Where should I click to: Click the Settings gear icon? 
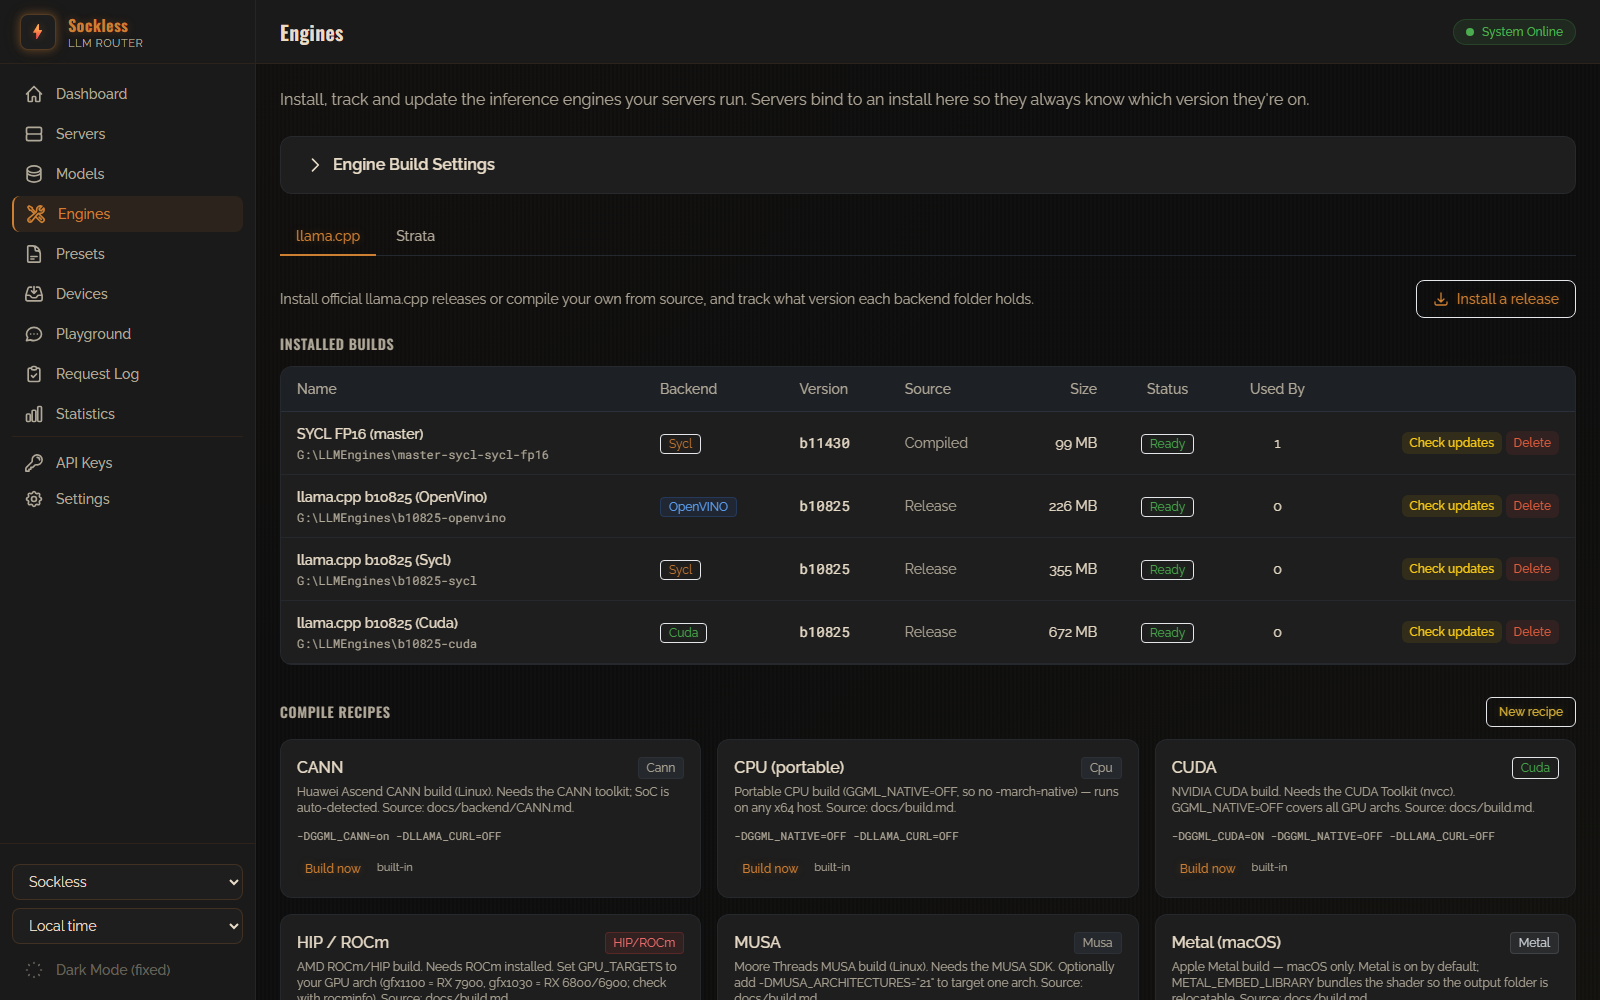[34, 499]
